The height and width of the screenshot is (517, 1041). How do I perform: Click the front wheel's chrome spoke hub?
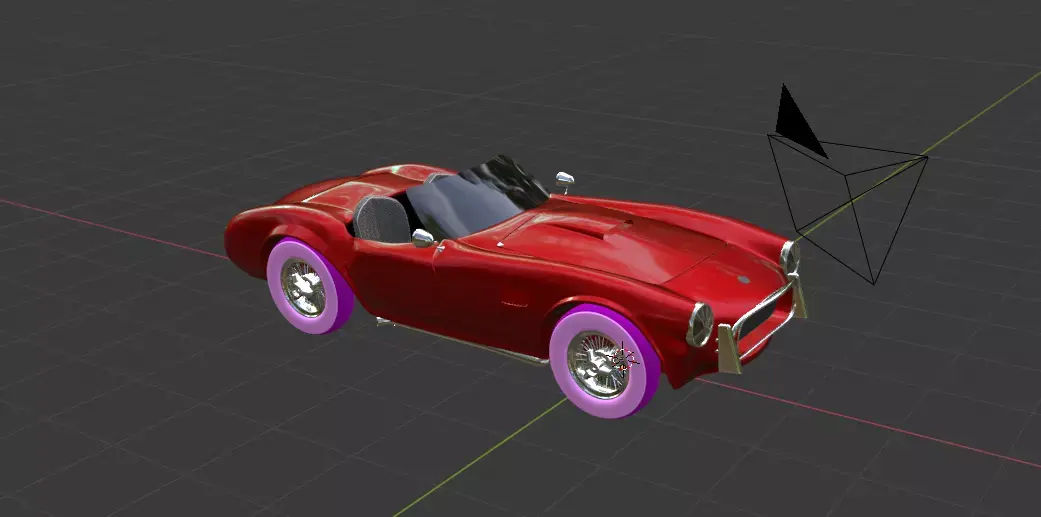click(x=596, y=364)
